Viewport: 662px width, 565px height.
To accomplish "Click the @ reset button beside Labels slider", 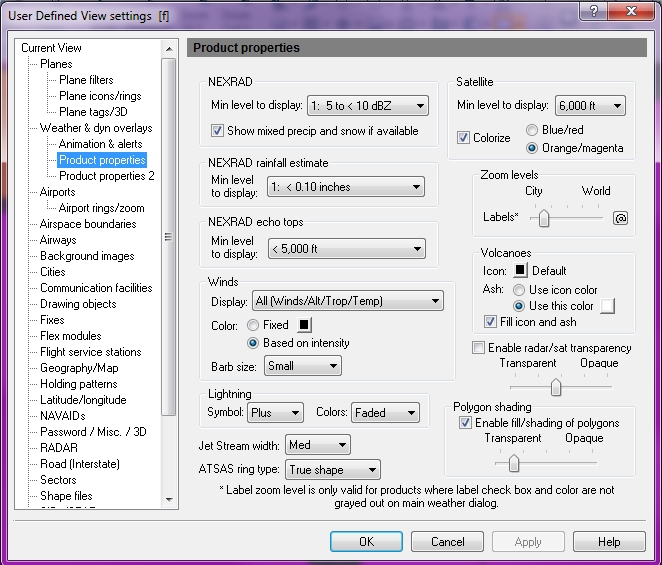I will coord(620,218).
